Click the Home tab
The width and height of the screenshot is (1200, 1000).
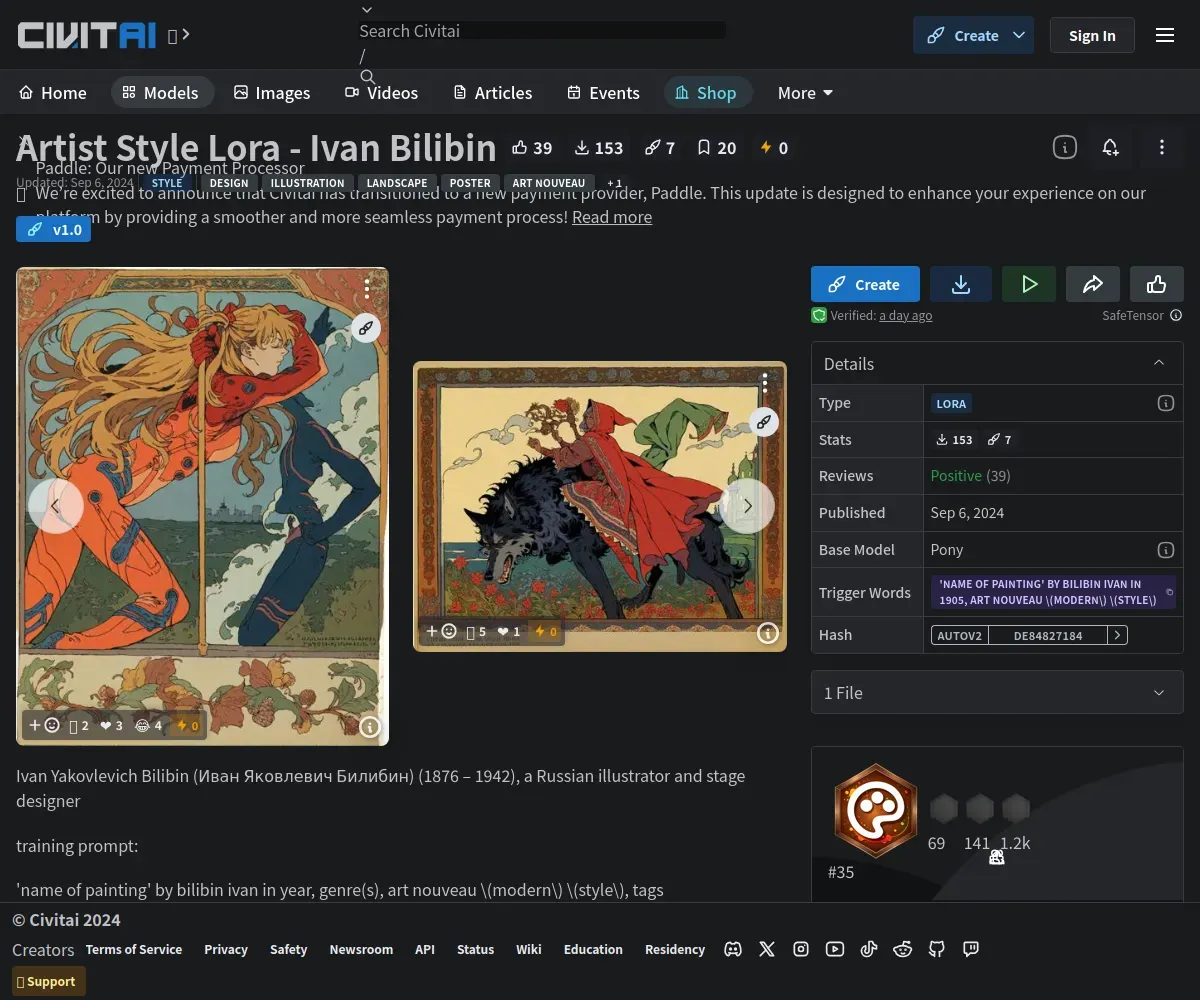click(x=53, y=93)
